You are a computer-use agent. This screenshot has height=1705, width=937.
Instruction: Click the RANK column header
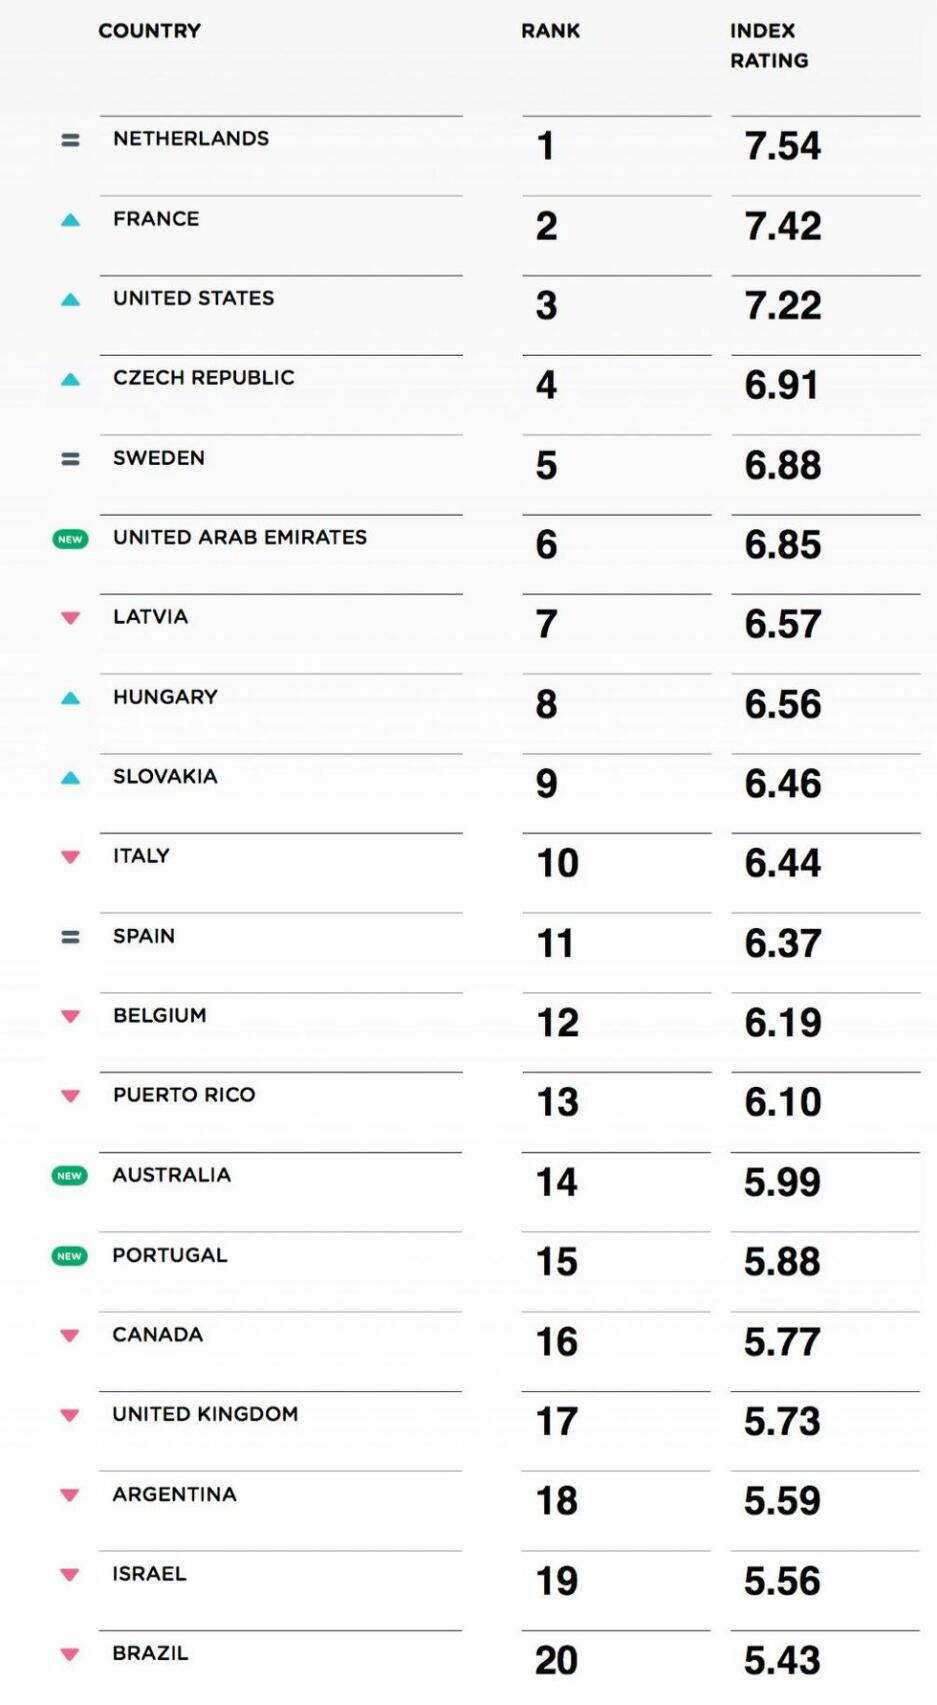[550, 31]
